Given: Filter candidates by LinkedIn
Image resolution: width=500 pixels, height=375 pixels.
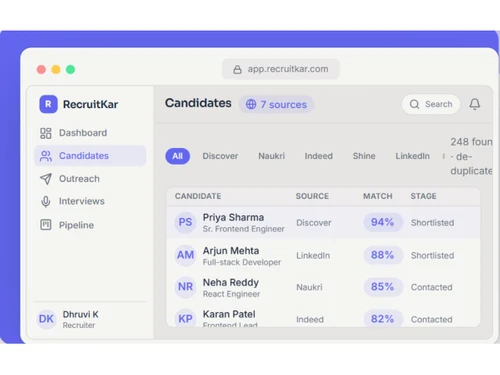Looking at the screenshot, I should click(x=413, y=156).
